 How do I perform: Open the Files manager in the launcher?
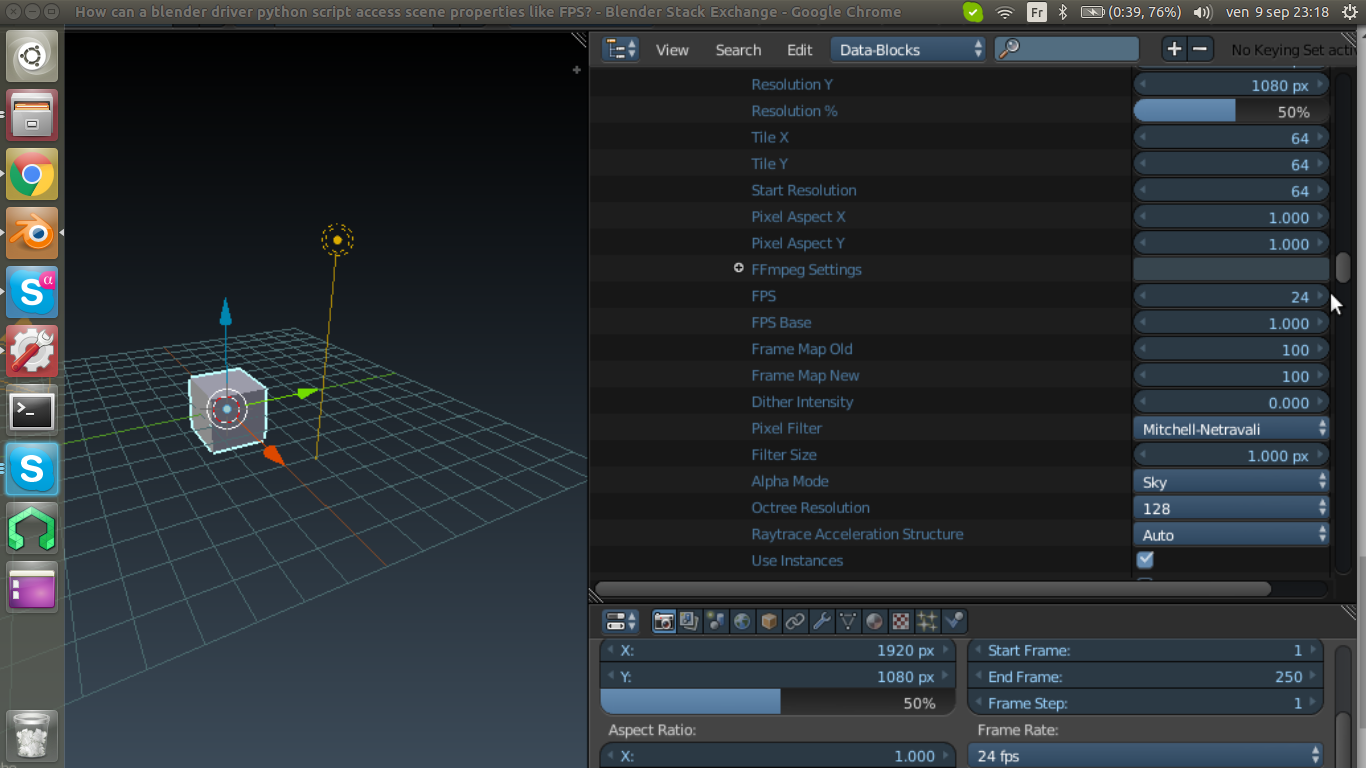click(32, 116)
